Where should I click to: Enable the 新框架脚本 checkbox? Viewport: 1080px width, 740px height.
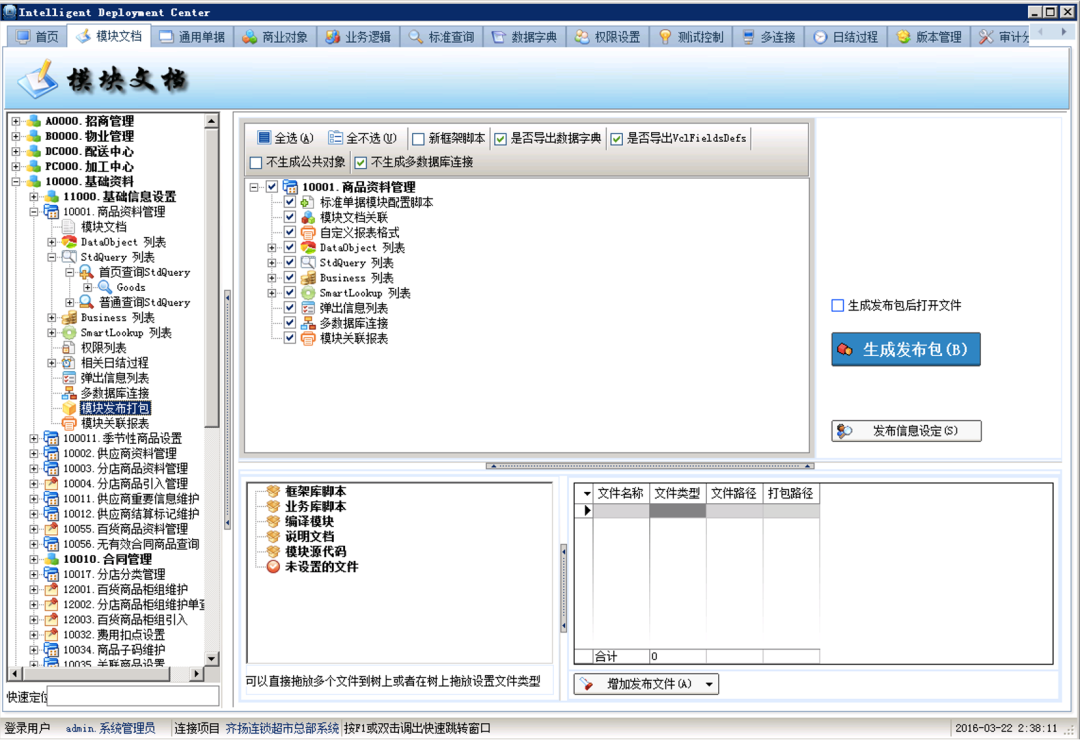418,139
